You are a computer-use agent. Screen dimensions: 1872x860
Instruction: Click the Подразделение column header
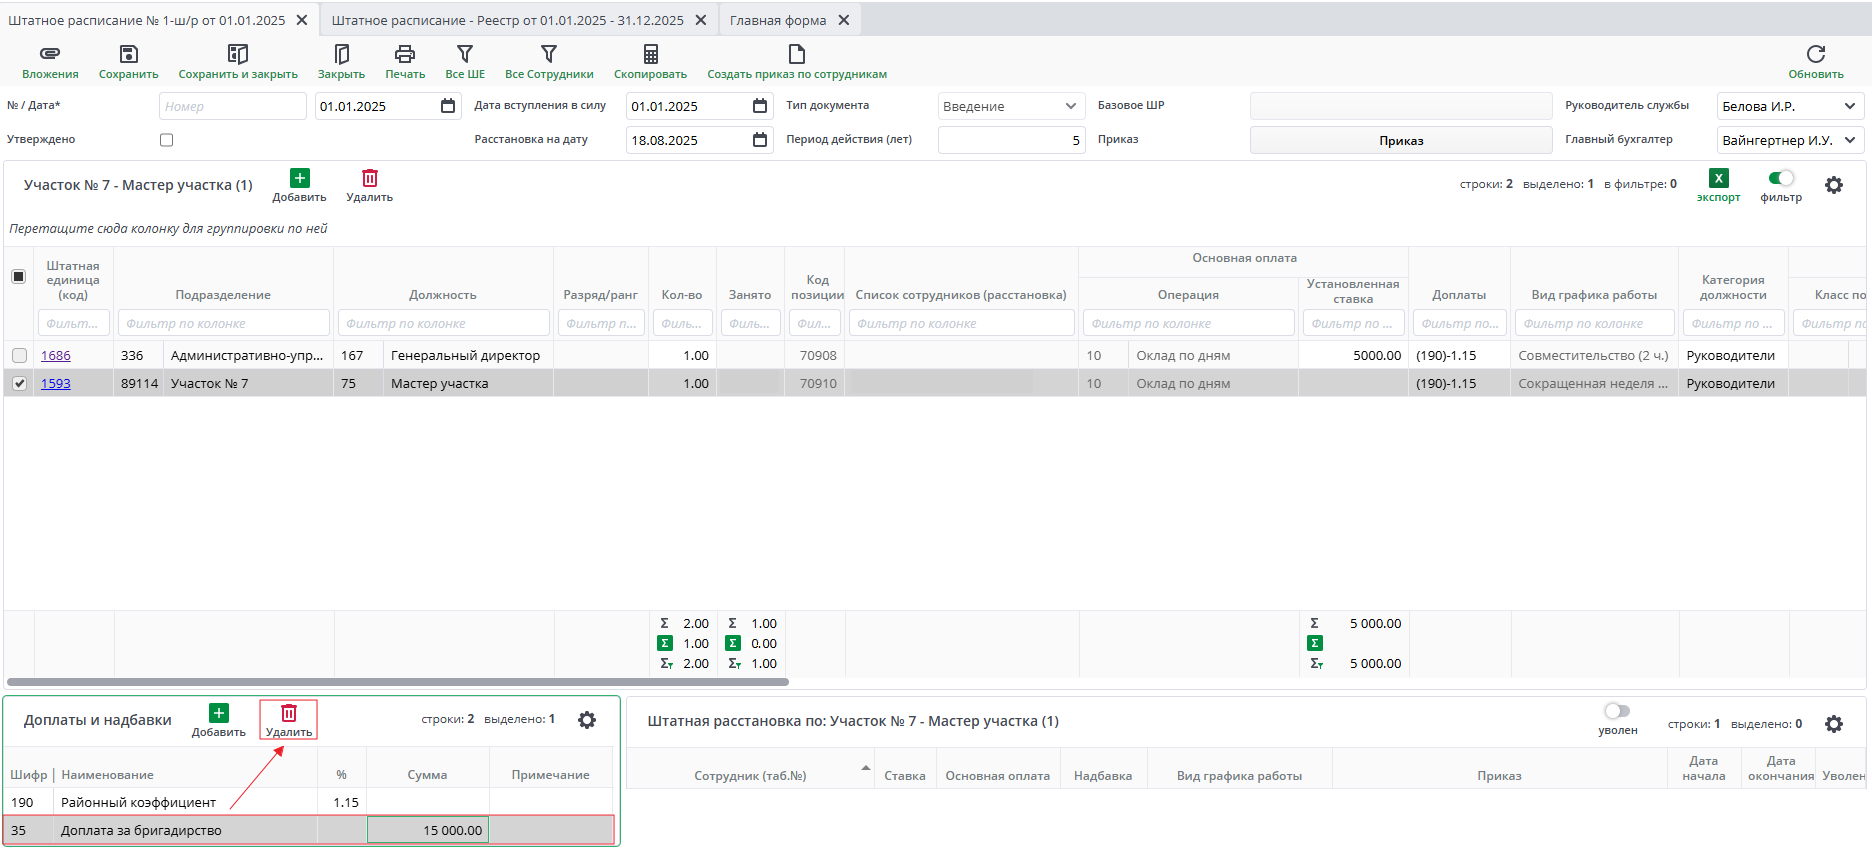click(223, 295)
